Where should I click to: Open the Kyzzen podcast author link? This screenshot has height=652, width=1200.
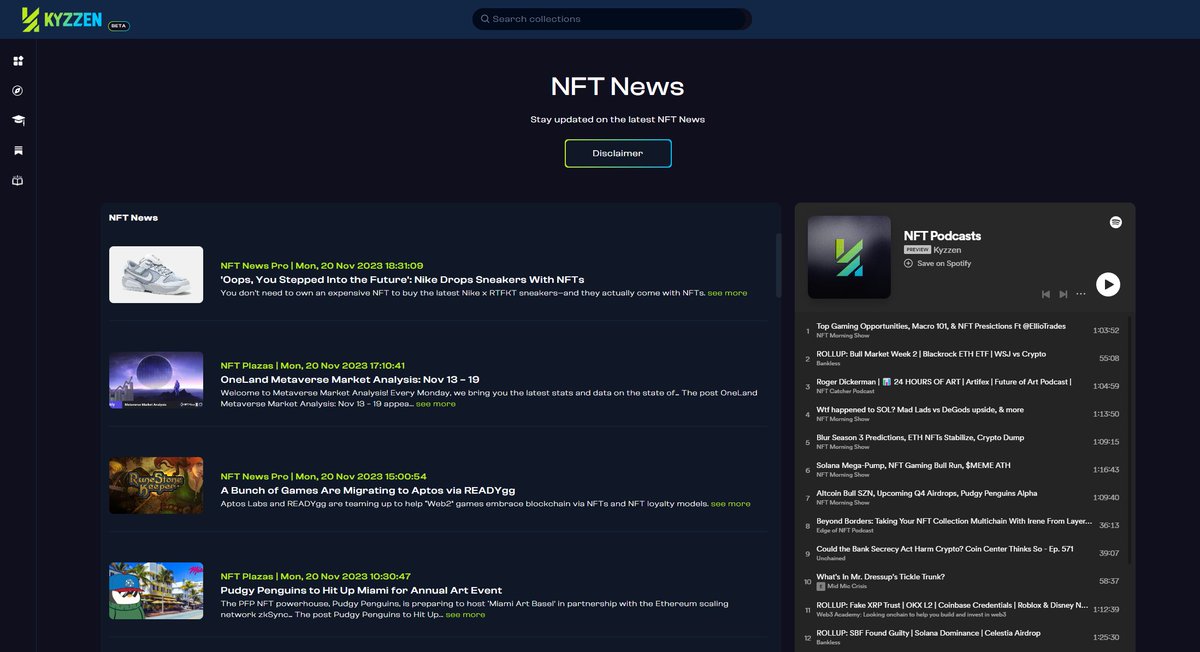pos(947,250)
